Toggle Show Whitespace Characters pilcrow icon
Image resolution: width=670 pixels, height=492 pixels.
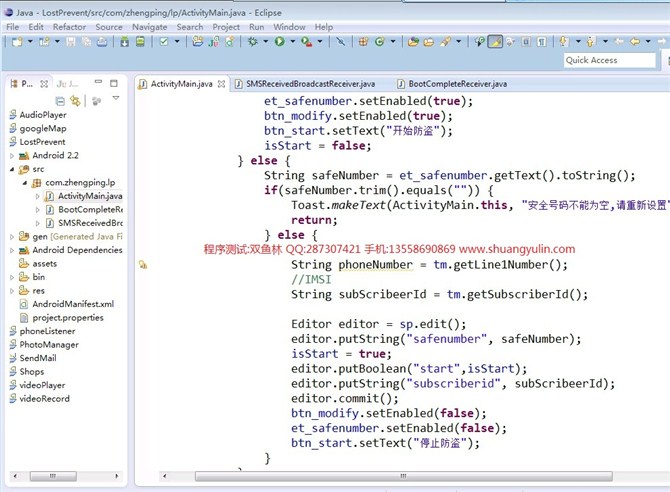pyautogui.click(x=541, y=41)
